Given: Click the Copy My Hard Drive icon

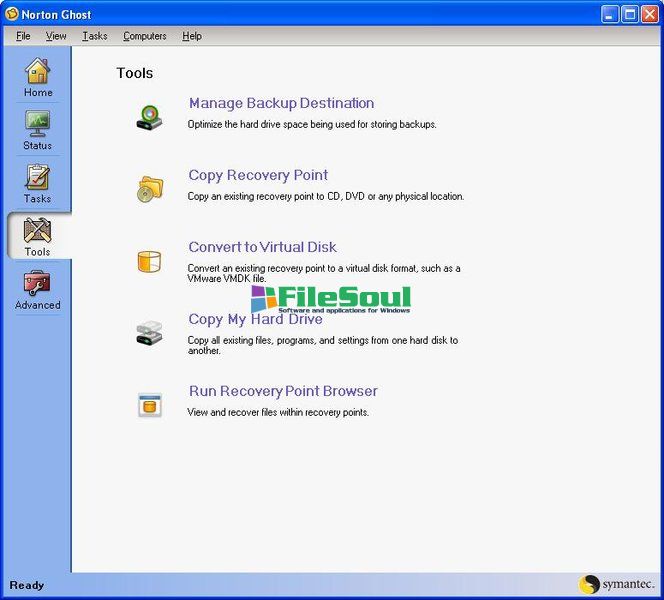Looking at the screenshot, I should (149, 333).
